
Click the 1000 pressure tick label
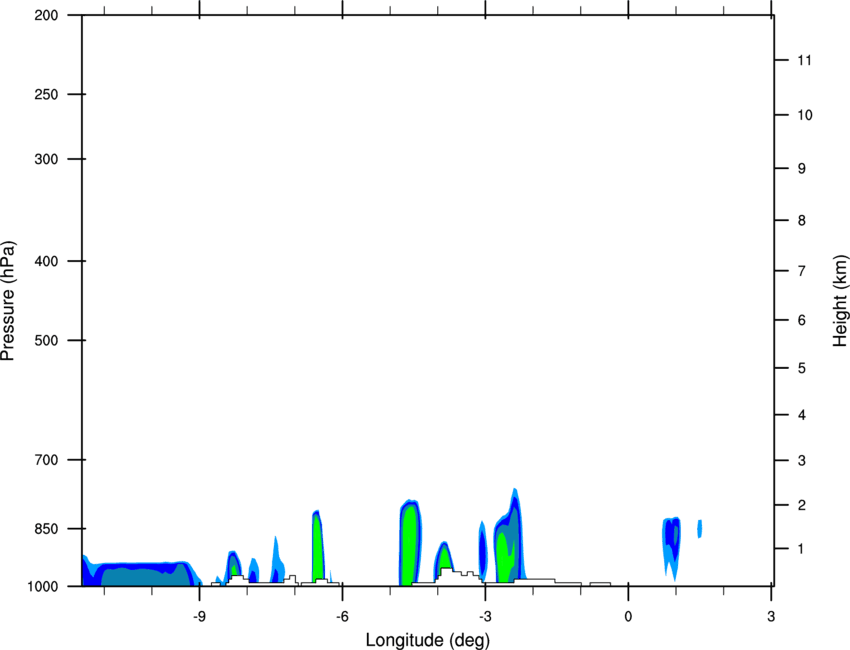tap(42, 587)
